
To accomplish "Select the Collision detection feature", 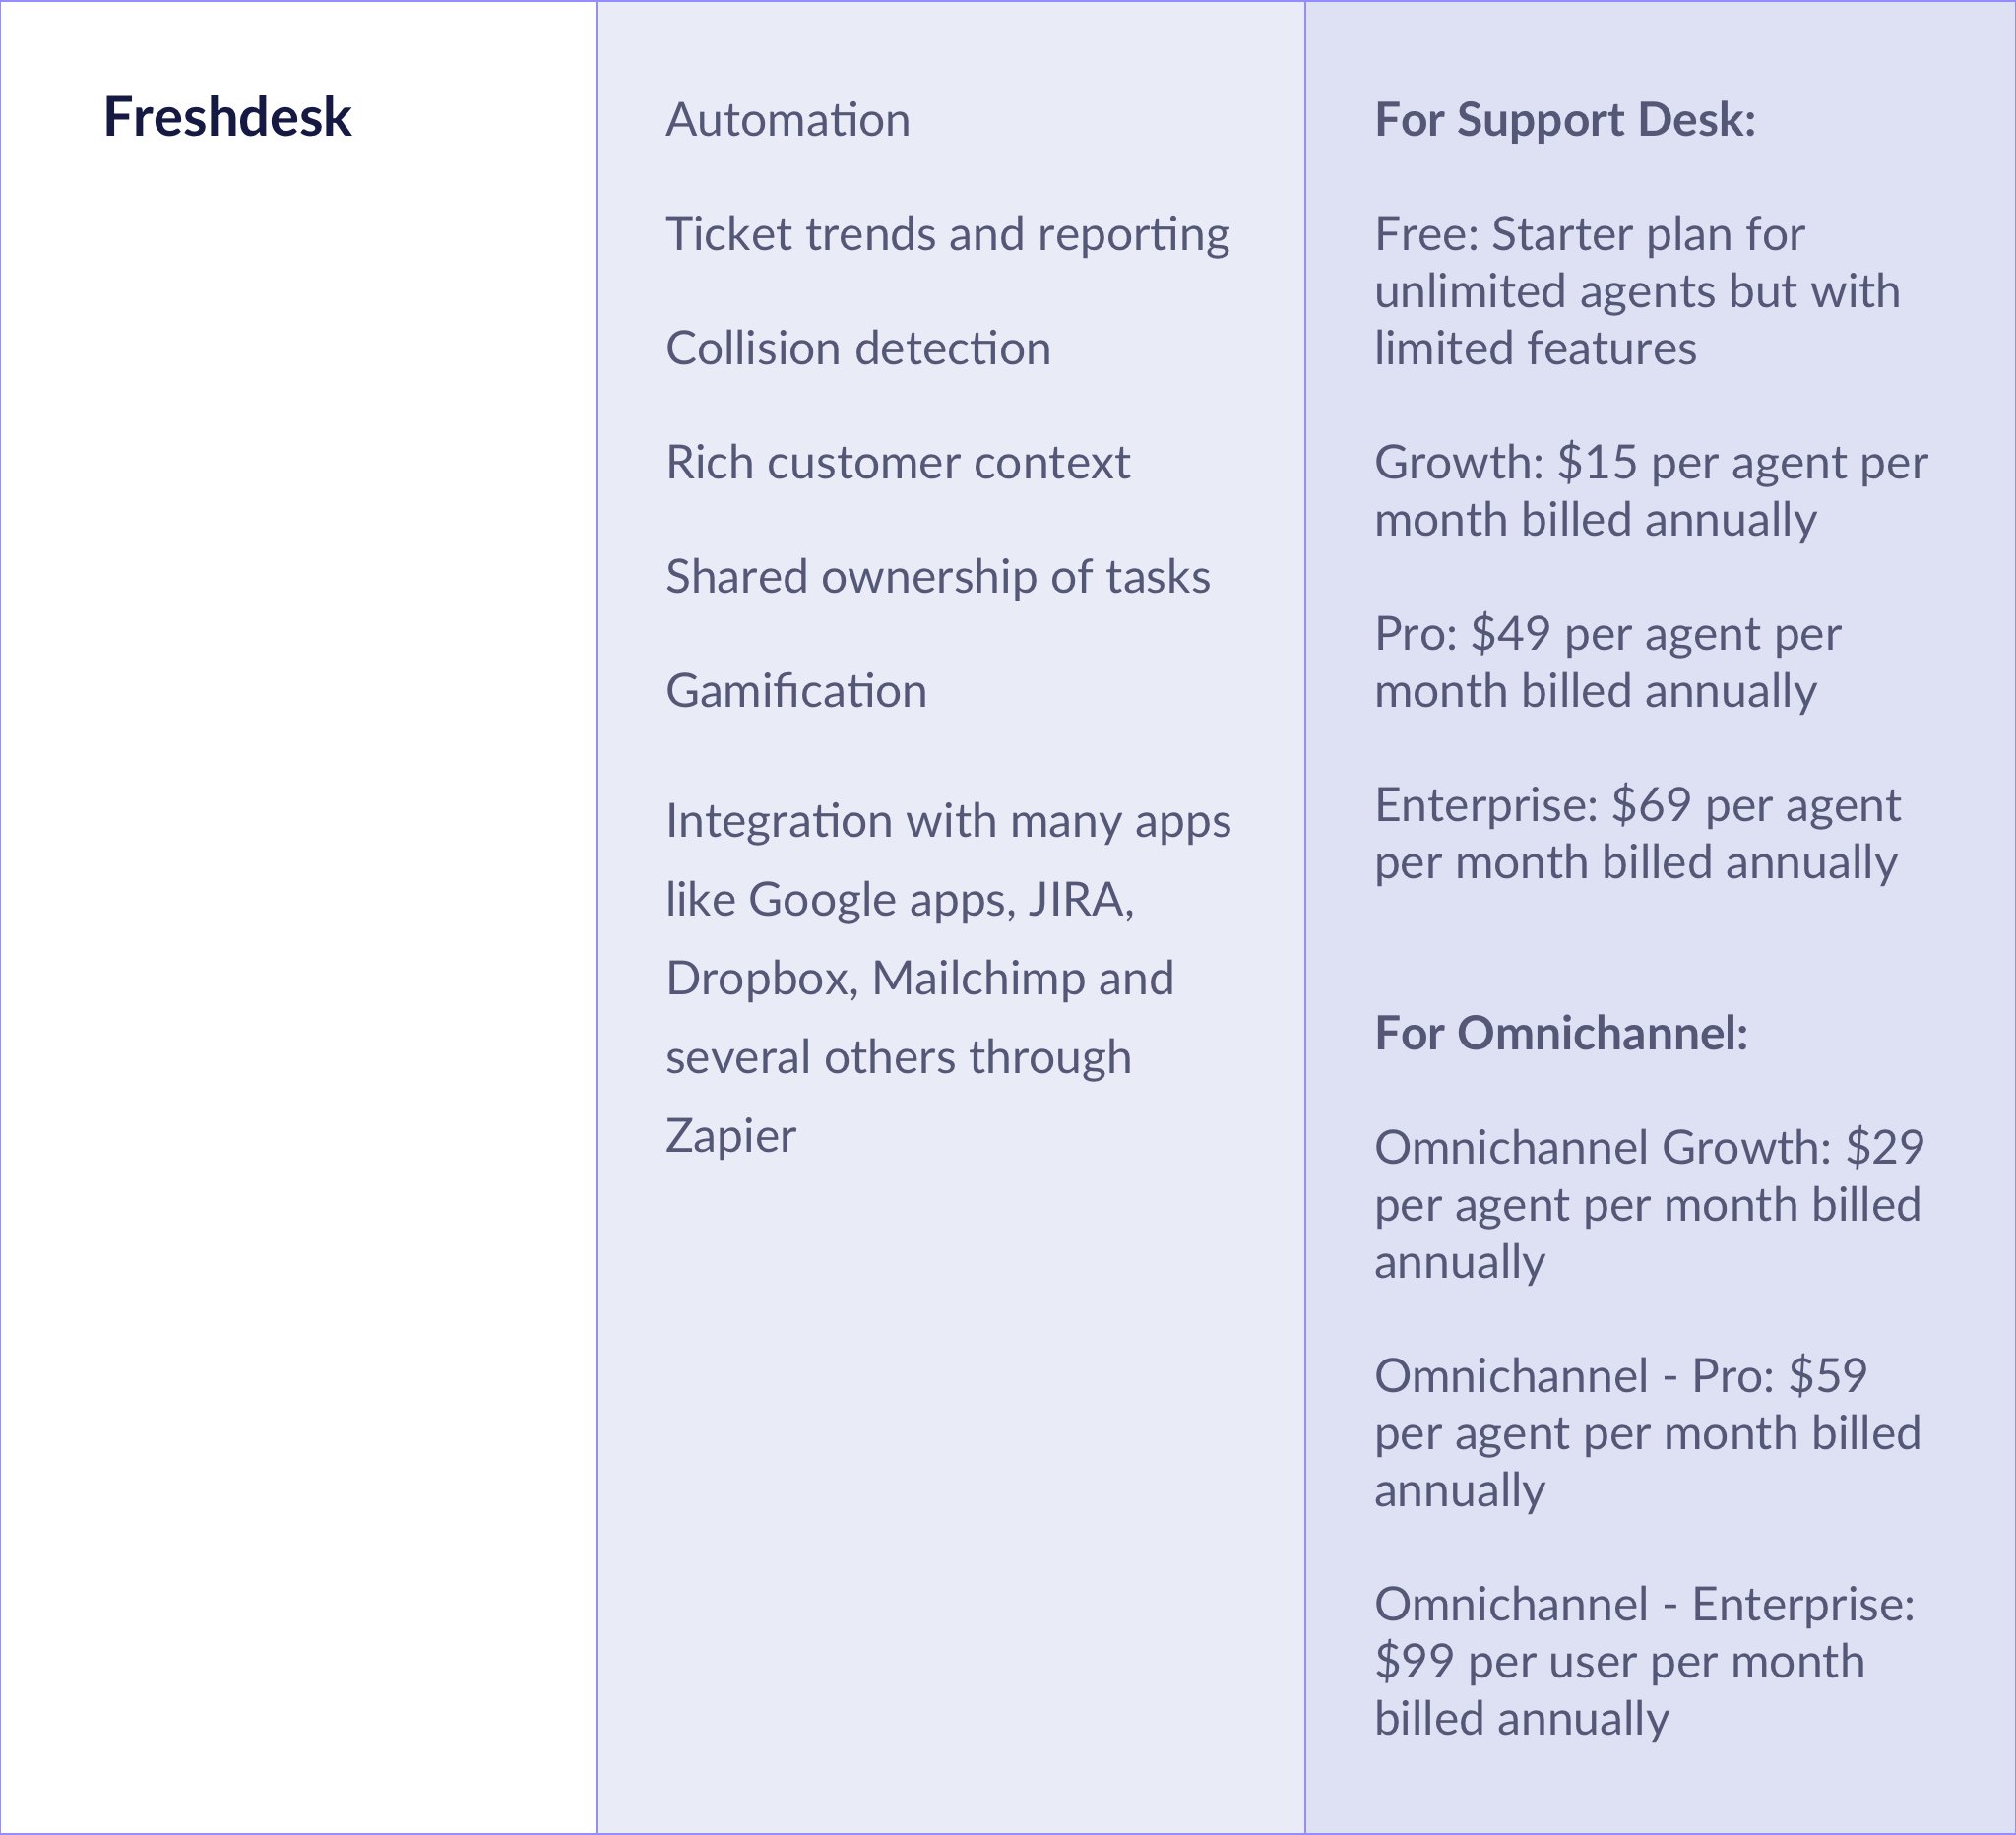I will [858, 348].
